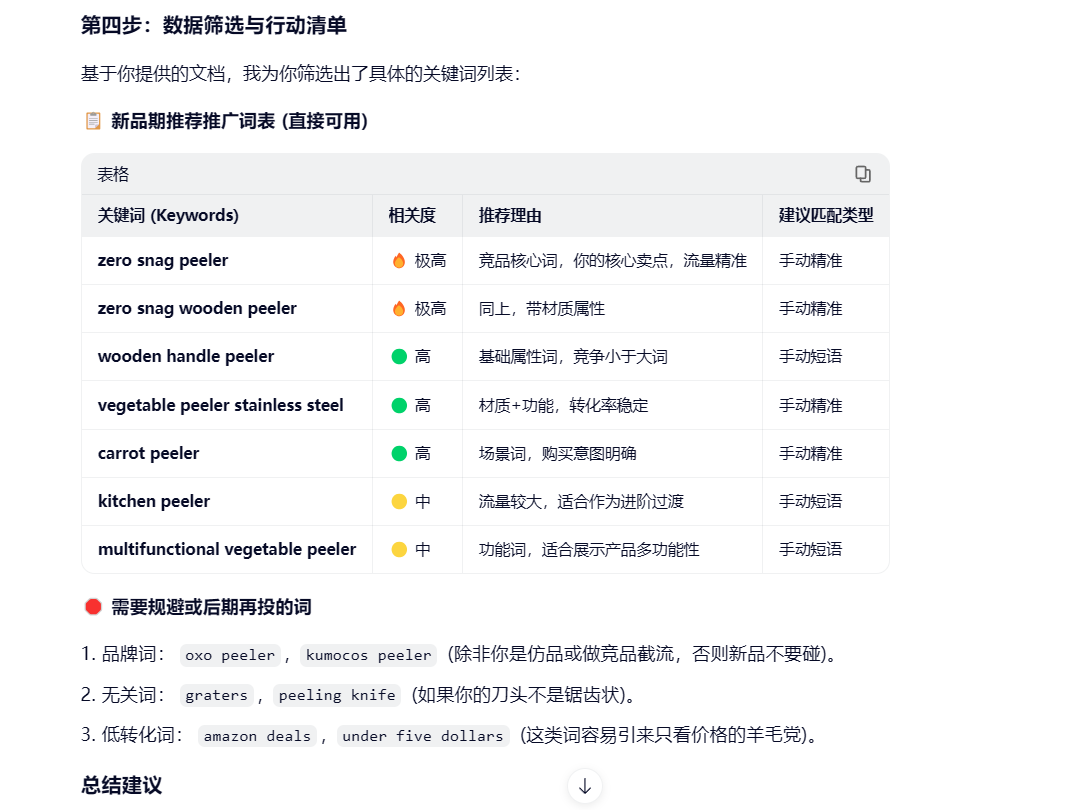Viewport: 1071px width, 810px height.
Task: Click the 相关度 column header
Action: coord(412,215)
